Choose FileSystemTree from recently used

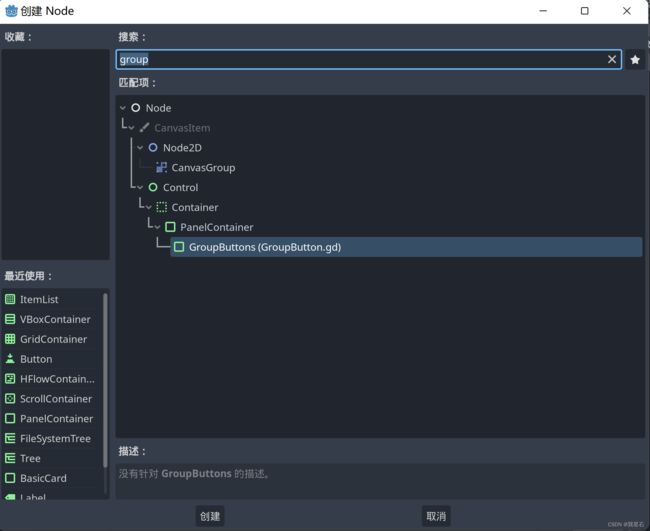pos(55,439)
